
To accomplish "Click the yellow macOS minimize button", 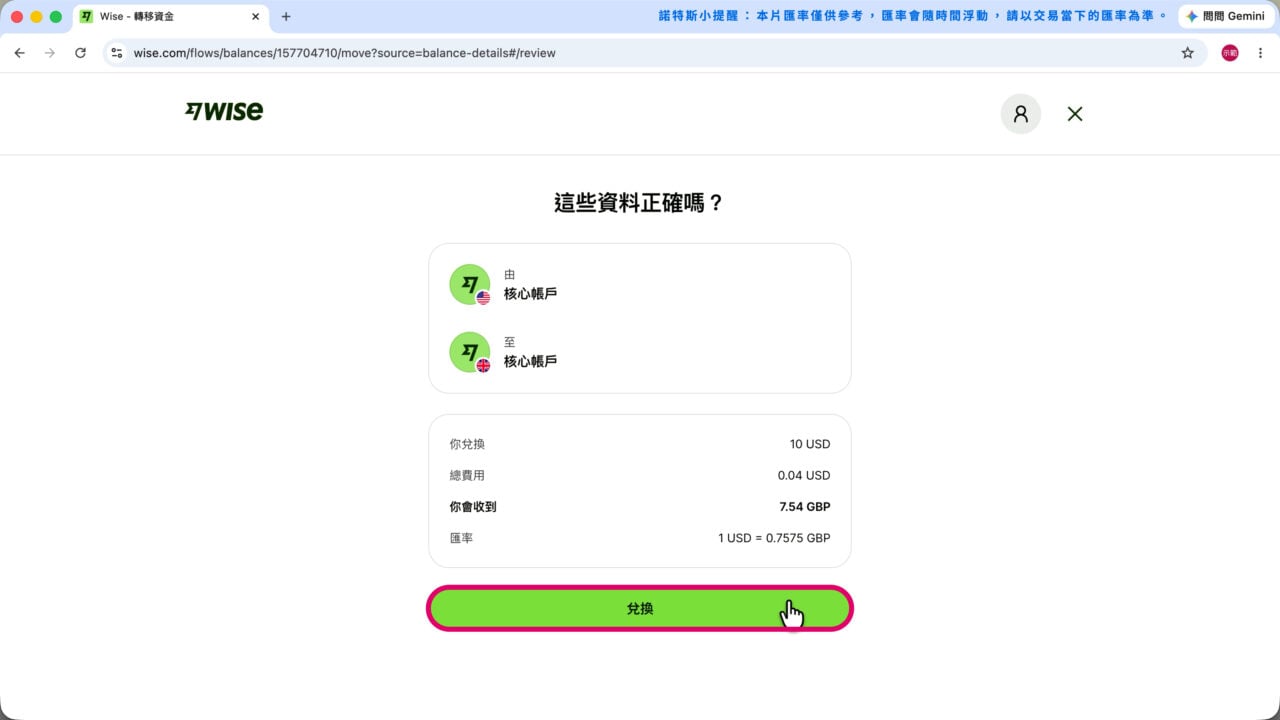I will pos(36,17).
